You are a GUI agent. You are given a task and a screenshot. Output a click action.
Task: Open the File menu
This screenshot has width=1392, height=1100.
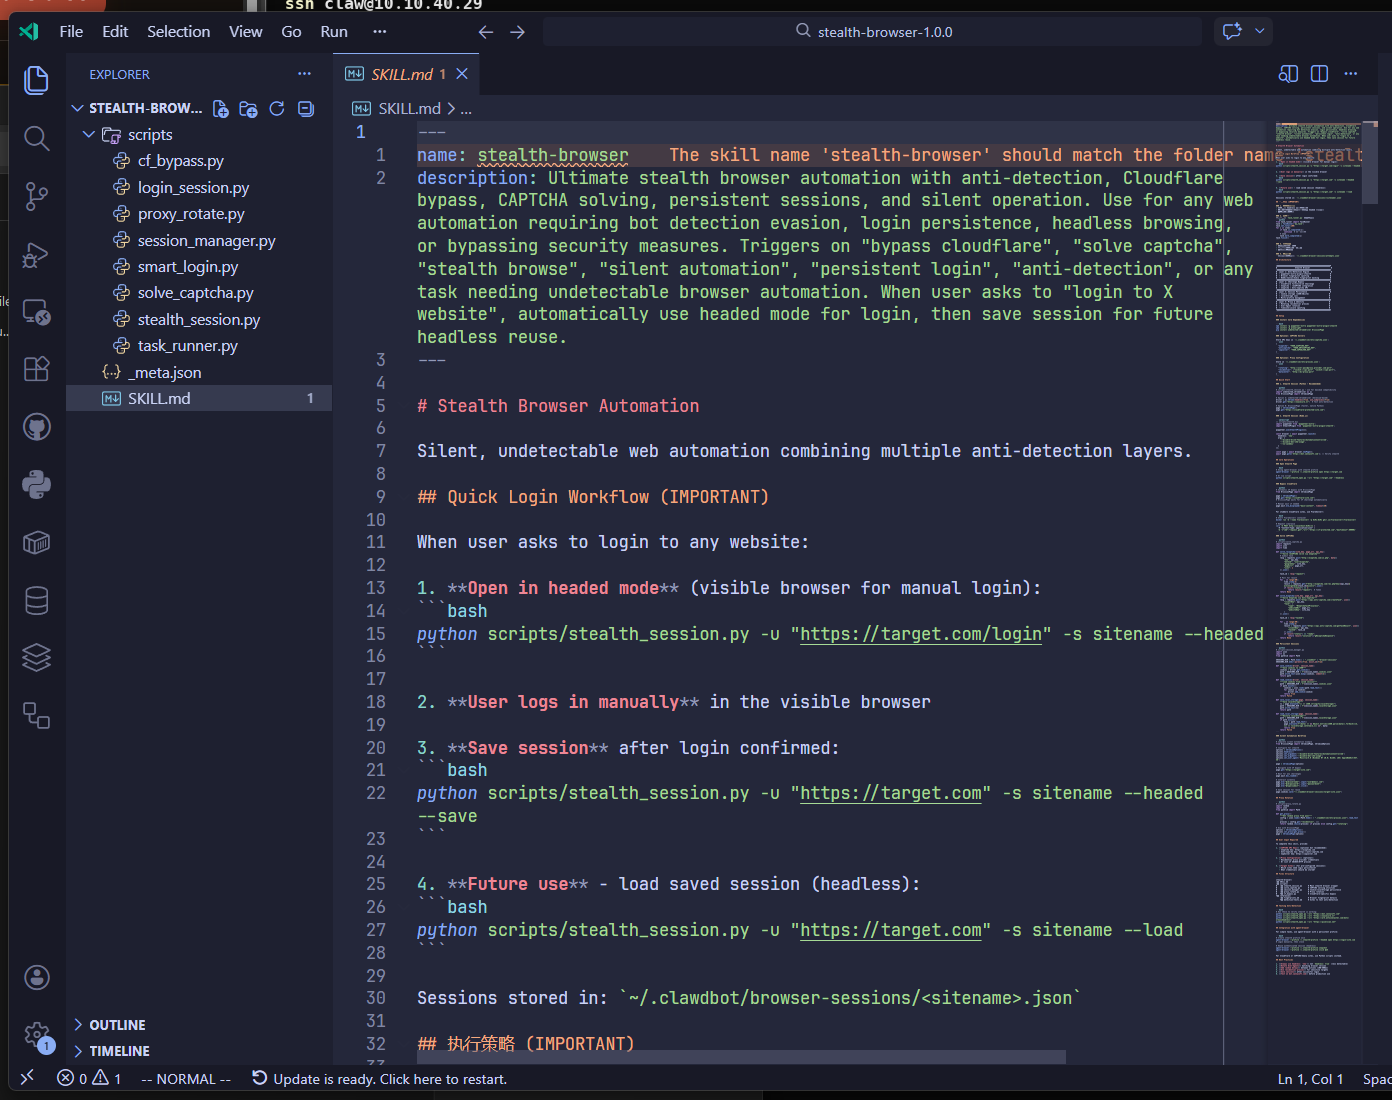click(x=71, y=32)
